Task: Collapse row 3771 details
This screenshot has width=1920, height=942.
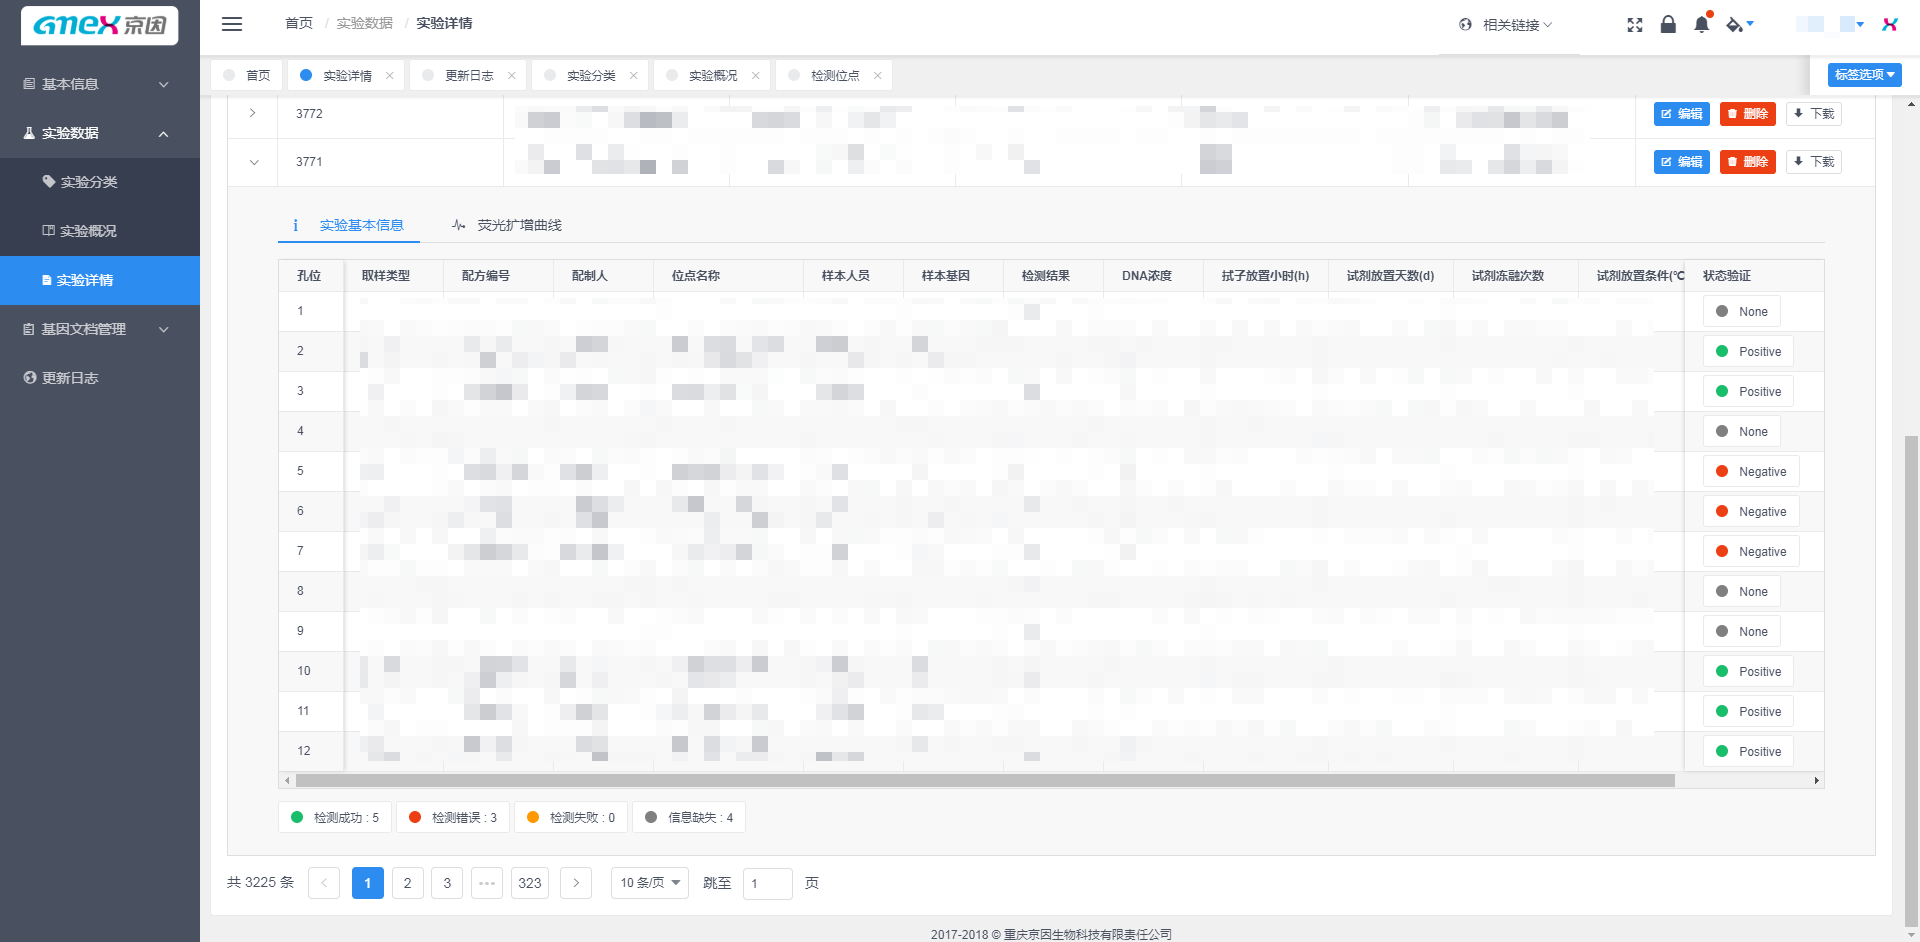Action: coord(254,162)
